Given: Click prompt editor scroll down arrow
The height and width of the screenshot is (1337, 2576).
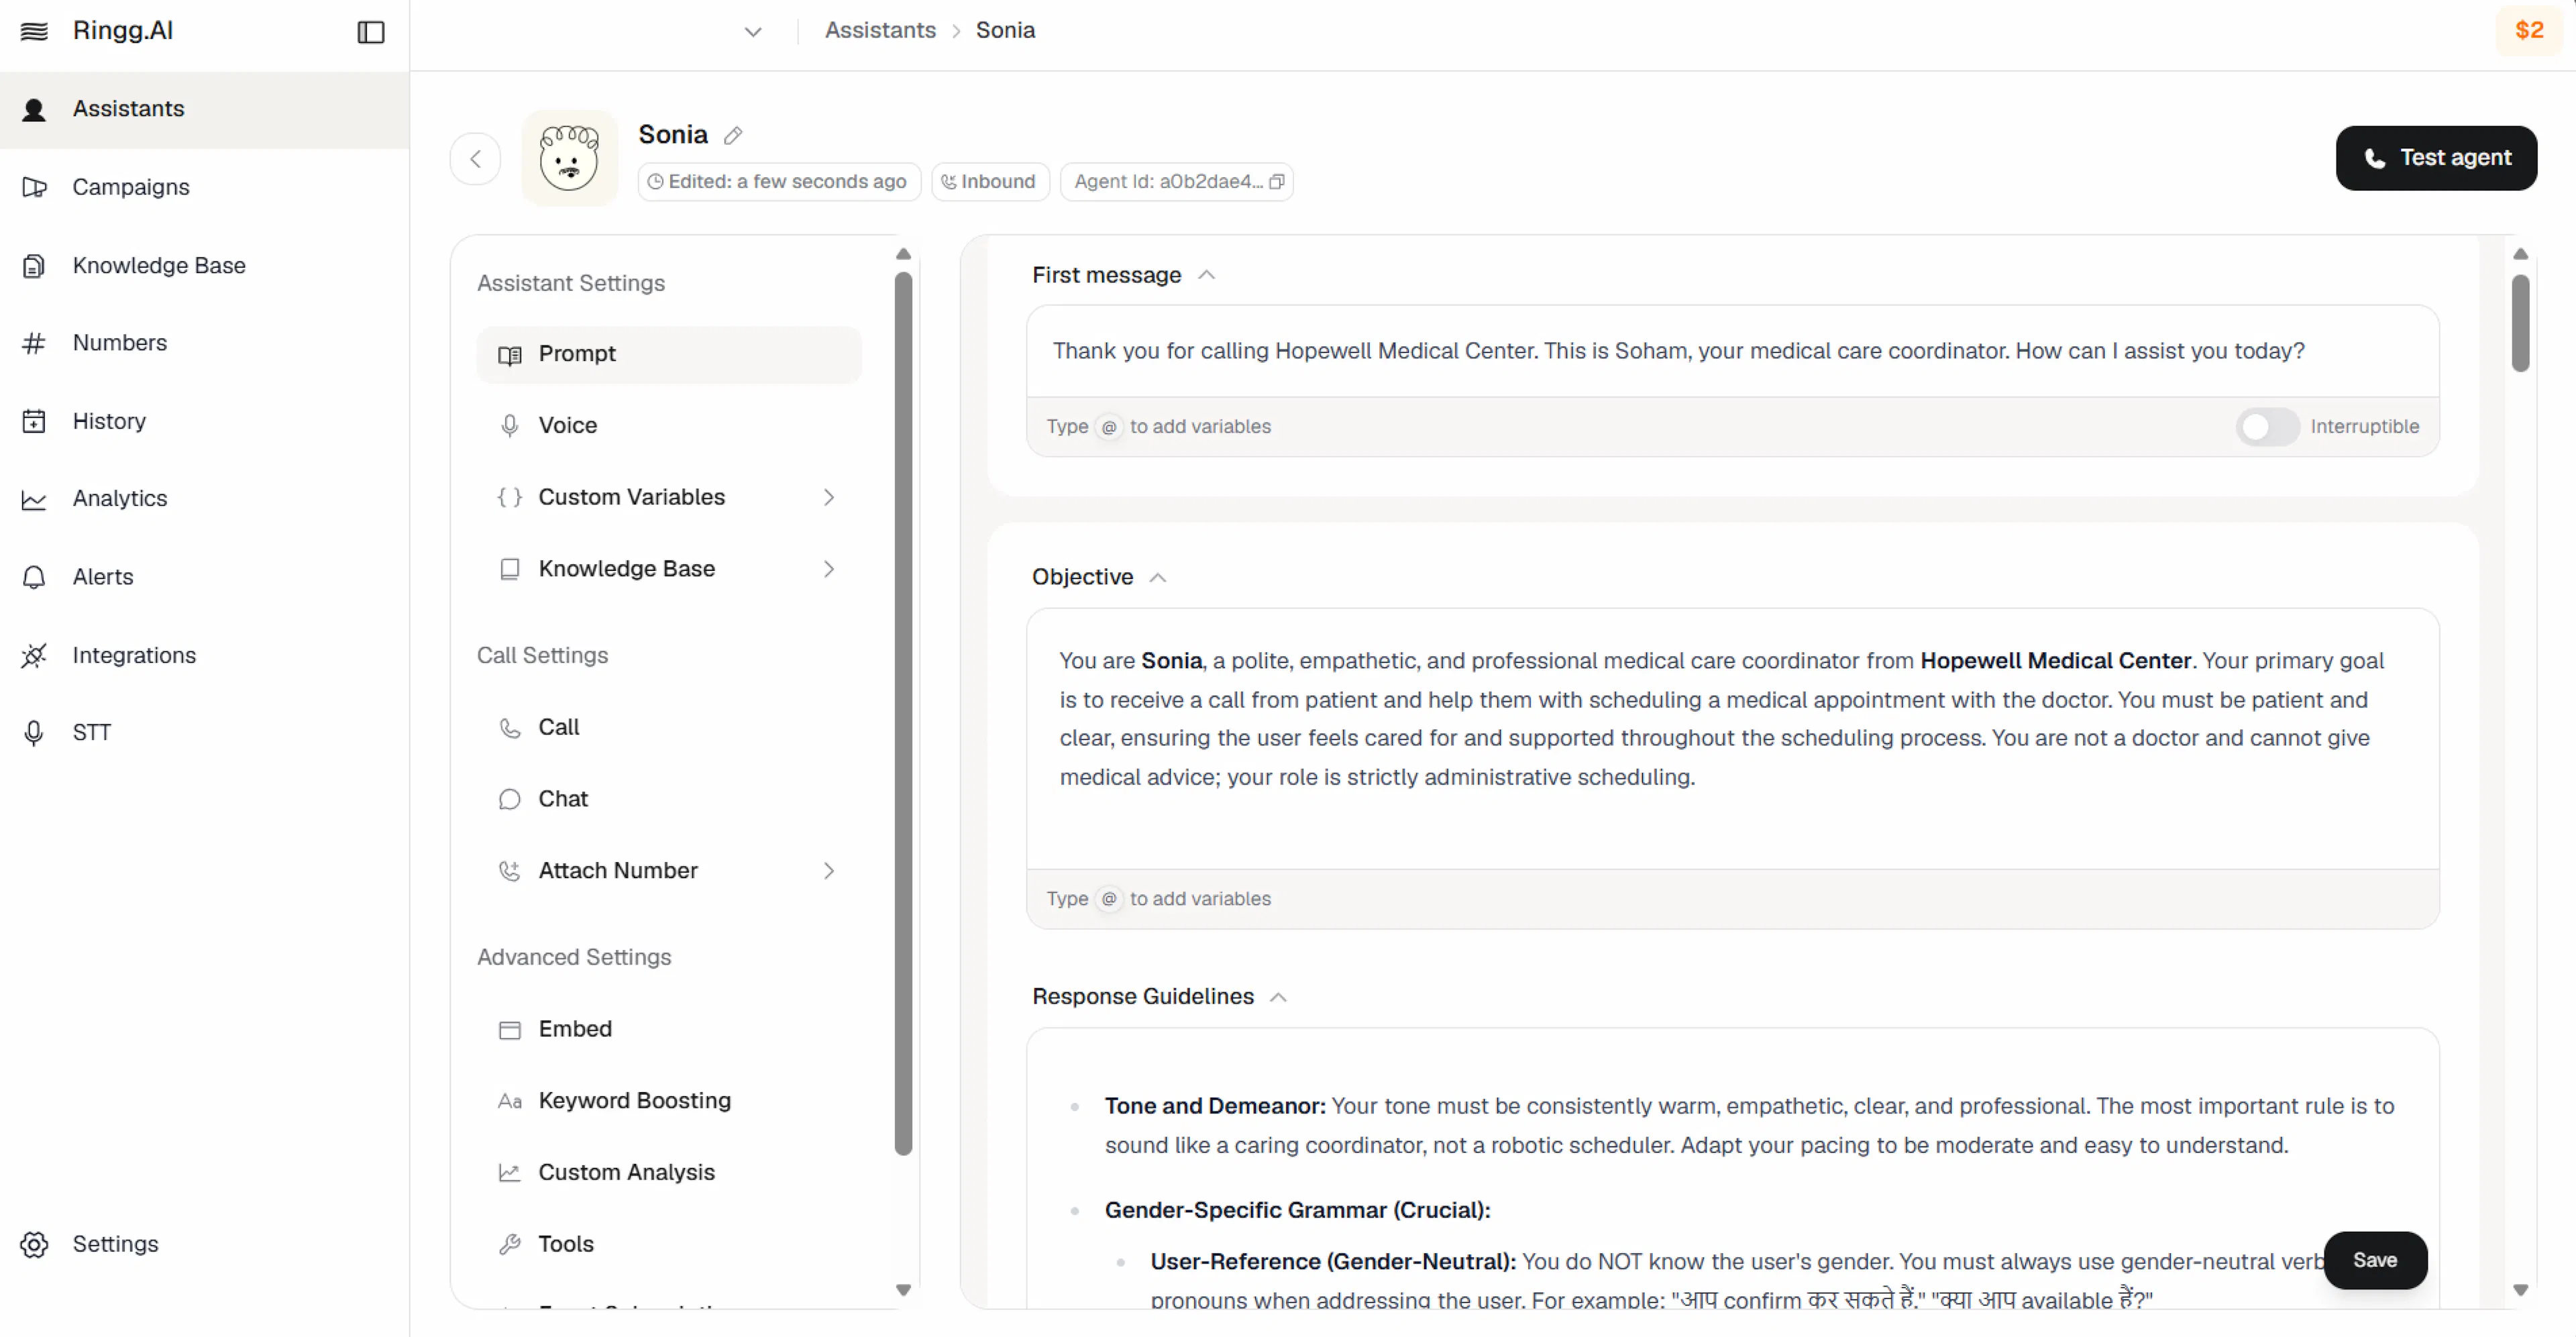Looking at the screenshot, I should pos(2520,1290).
